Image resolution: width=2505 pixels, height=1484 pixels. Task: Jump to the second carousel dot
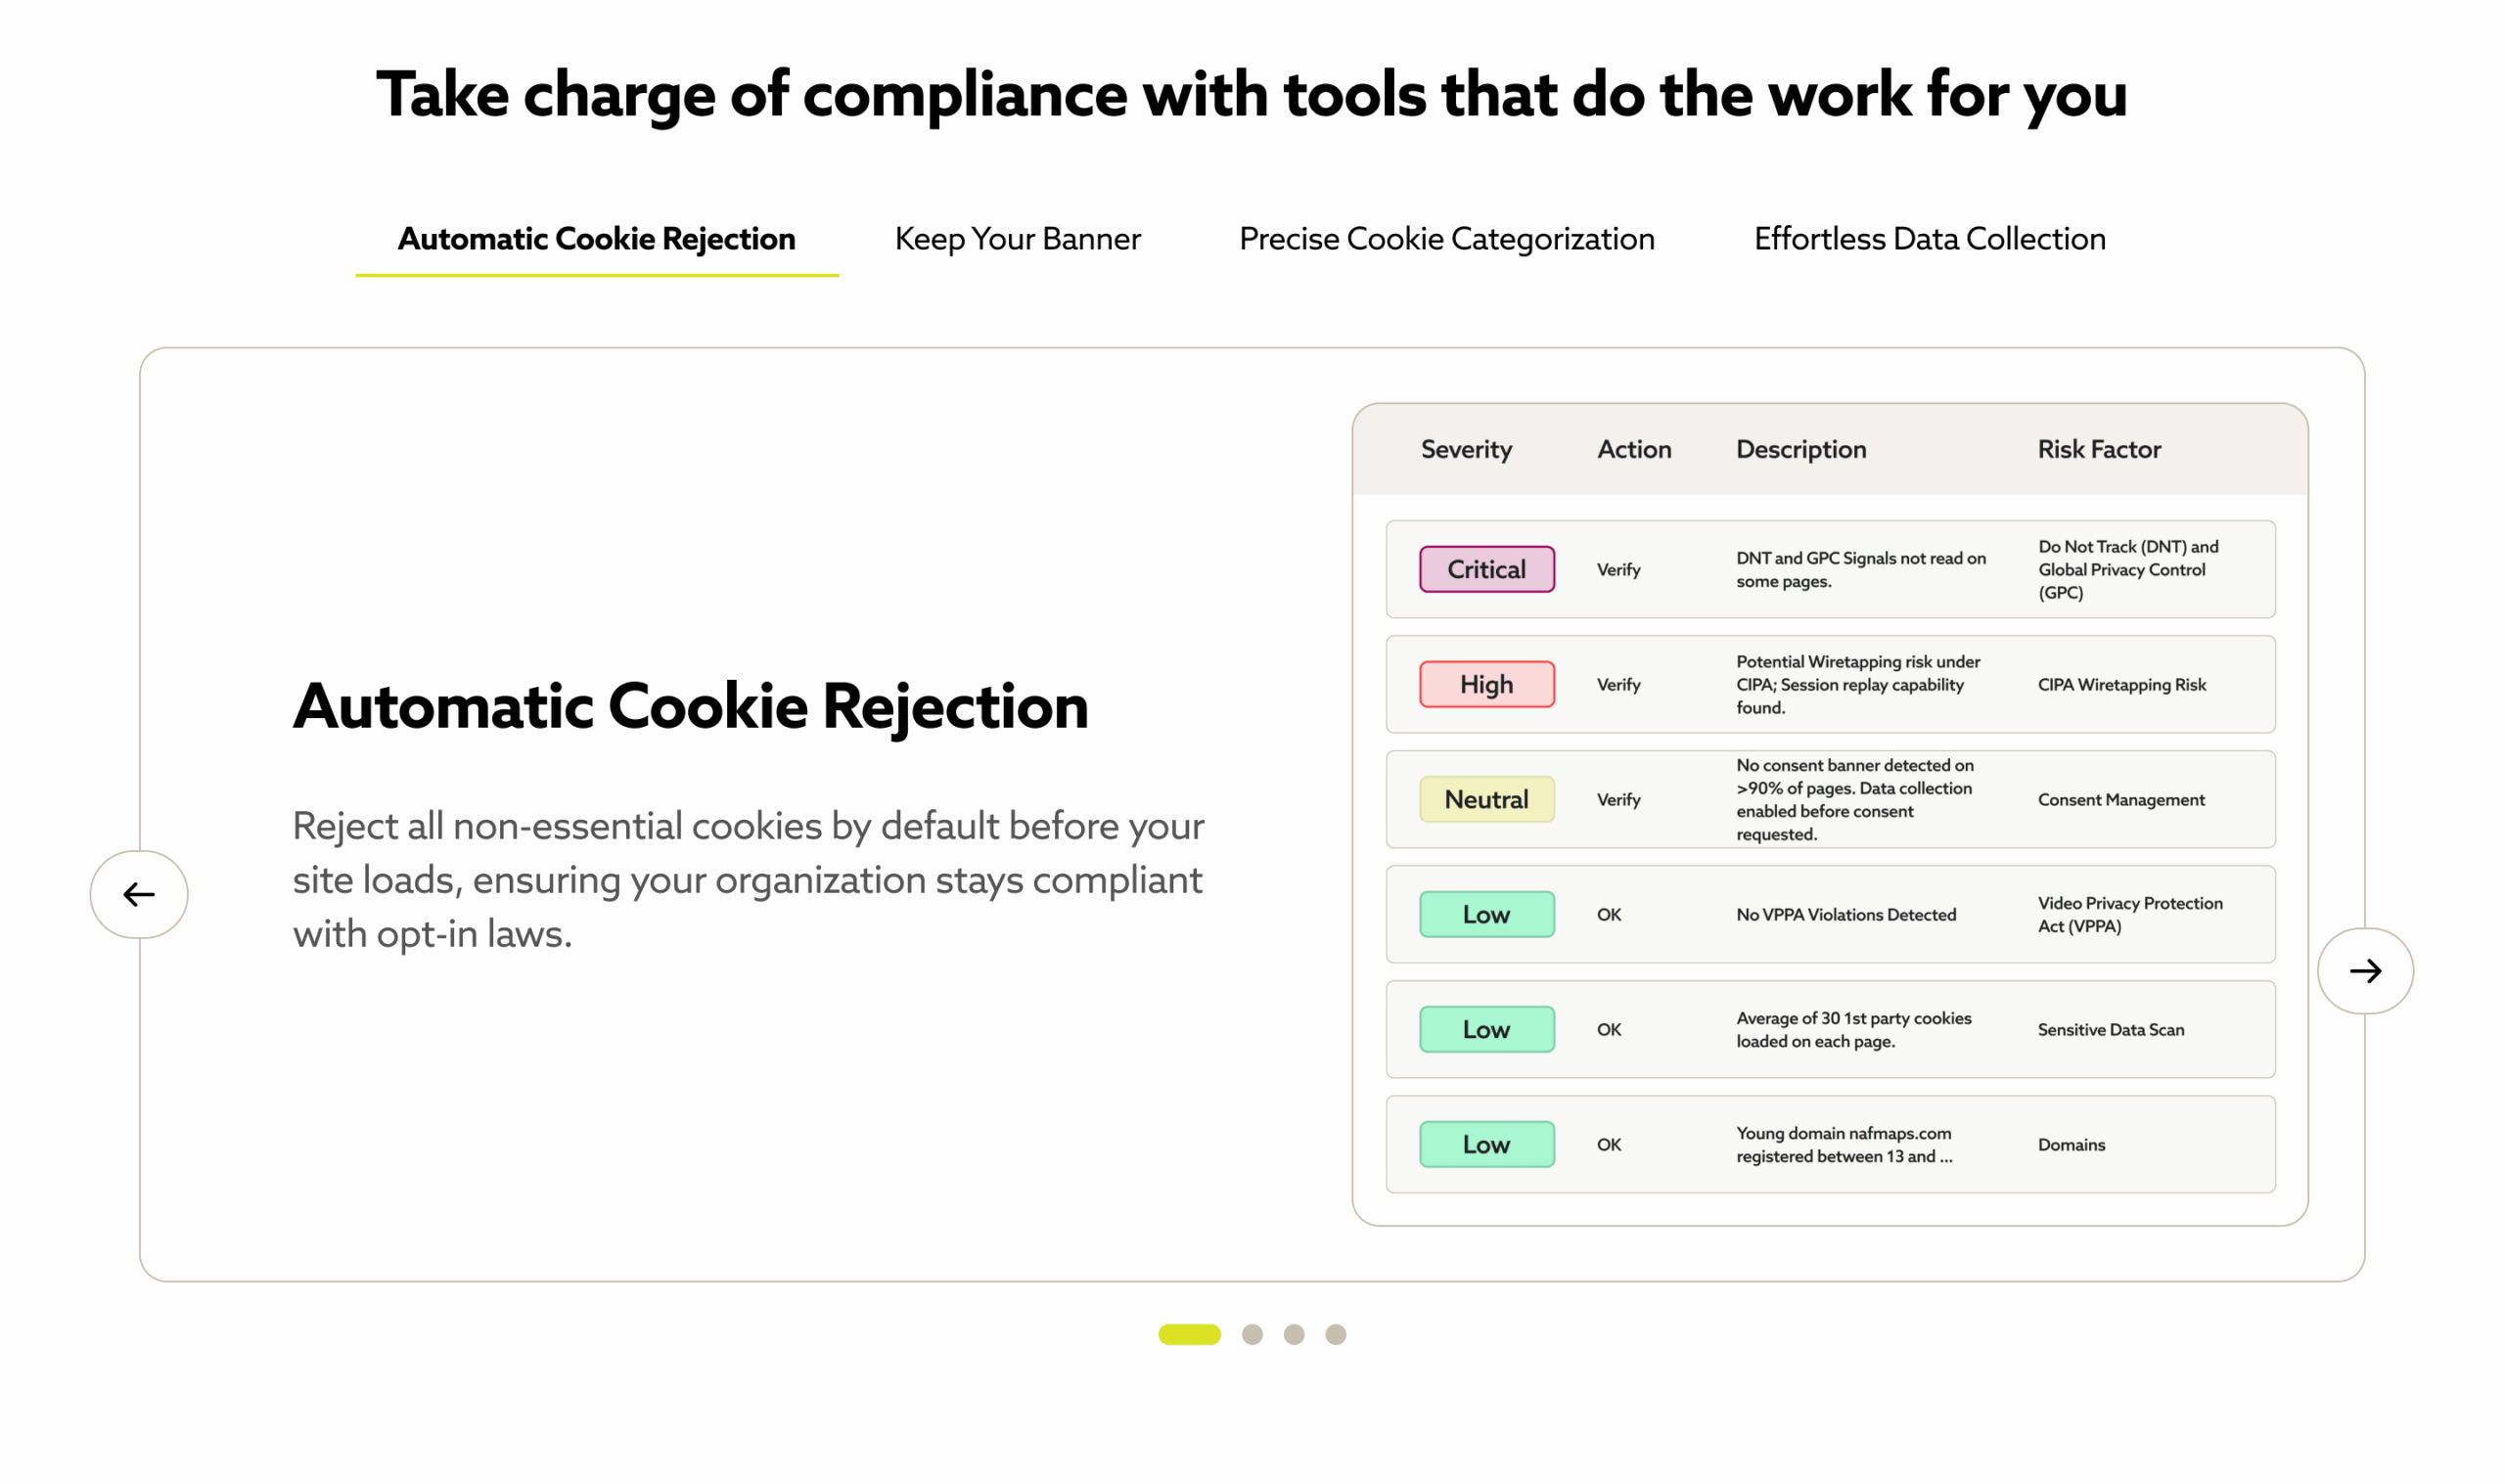click(x=1252, y=1334)
